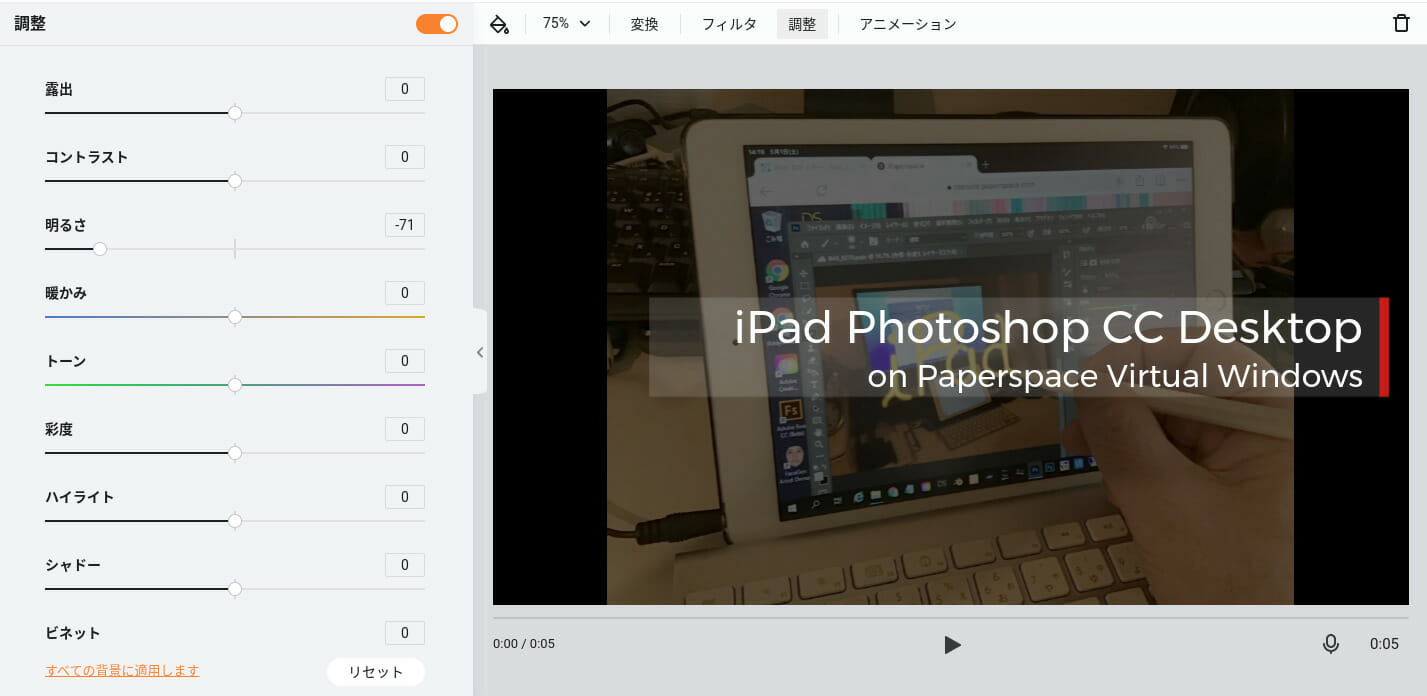The image size is (1427, 696).
Task: Click the 0:05 duration label
Action: (1384, 644)
